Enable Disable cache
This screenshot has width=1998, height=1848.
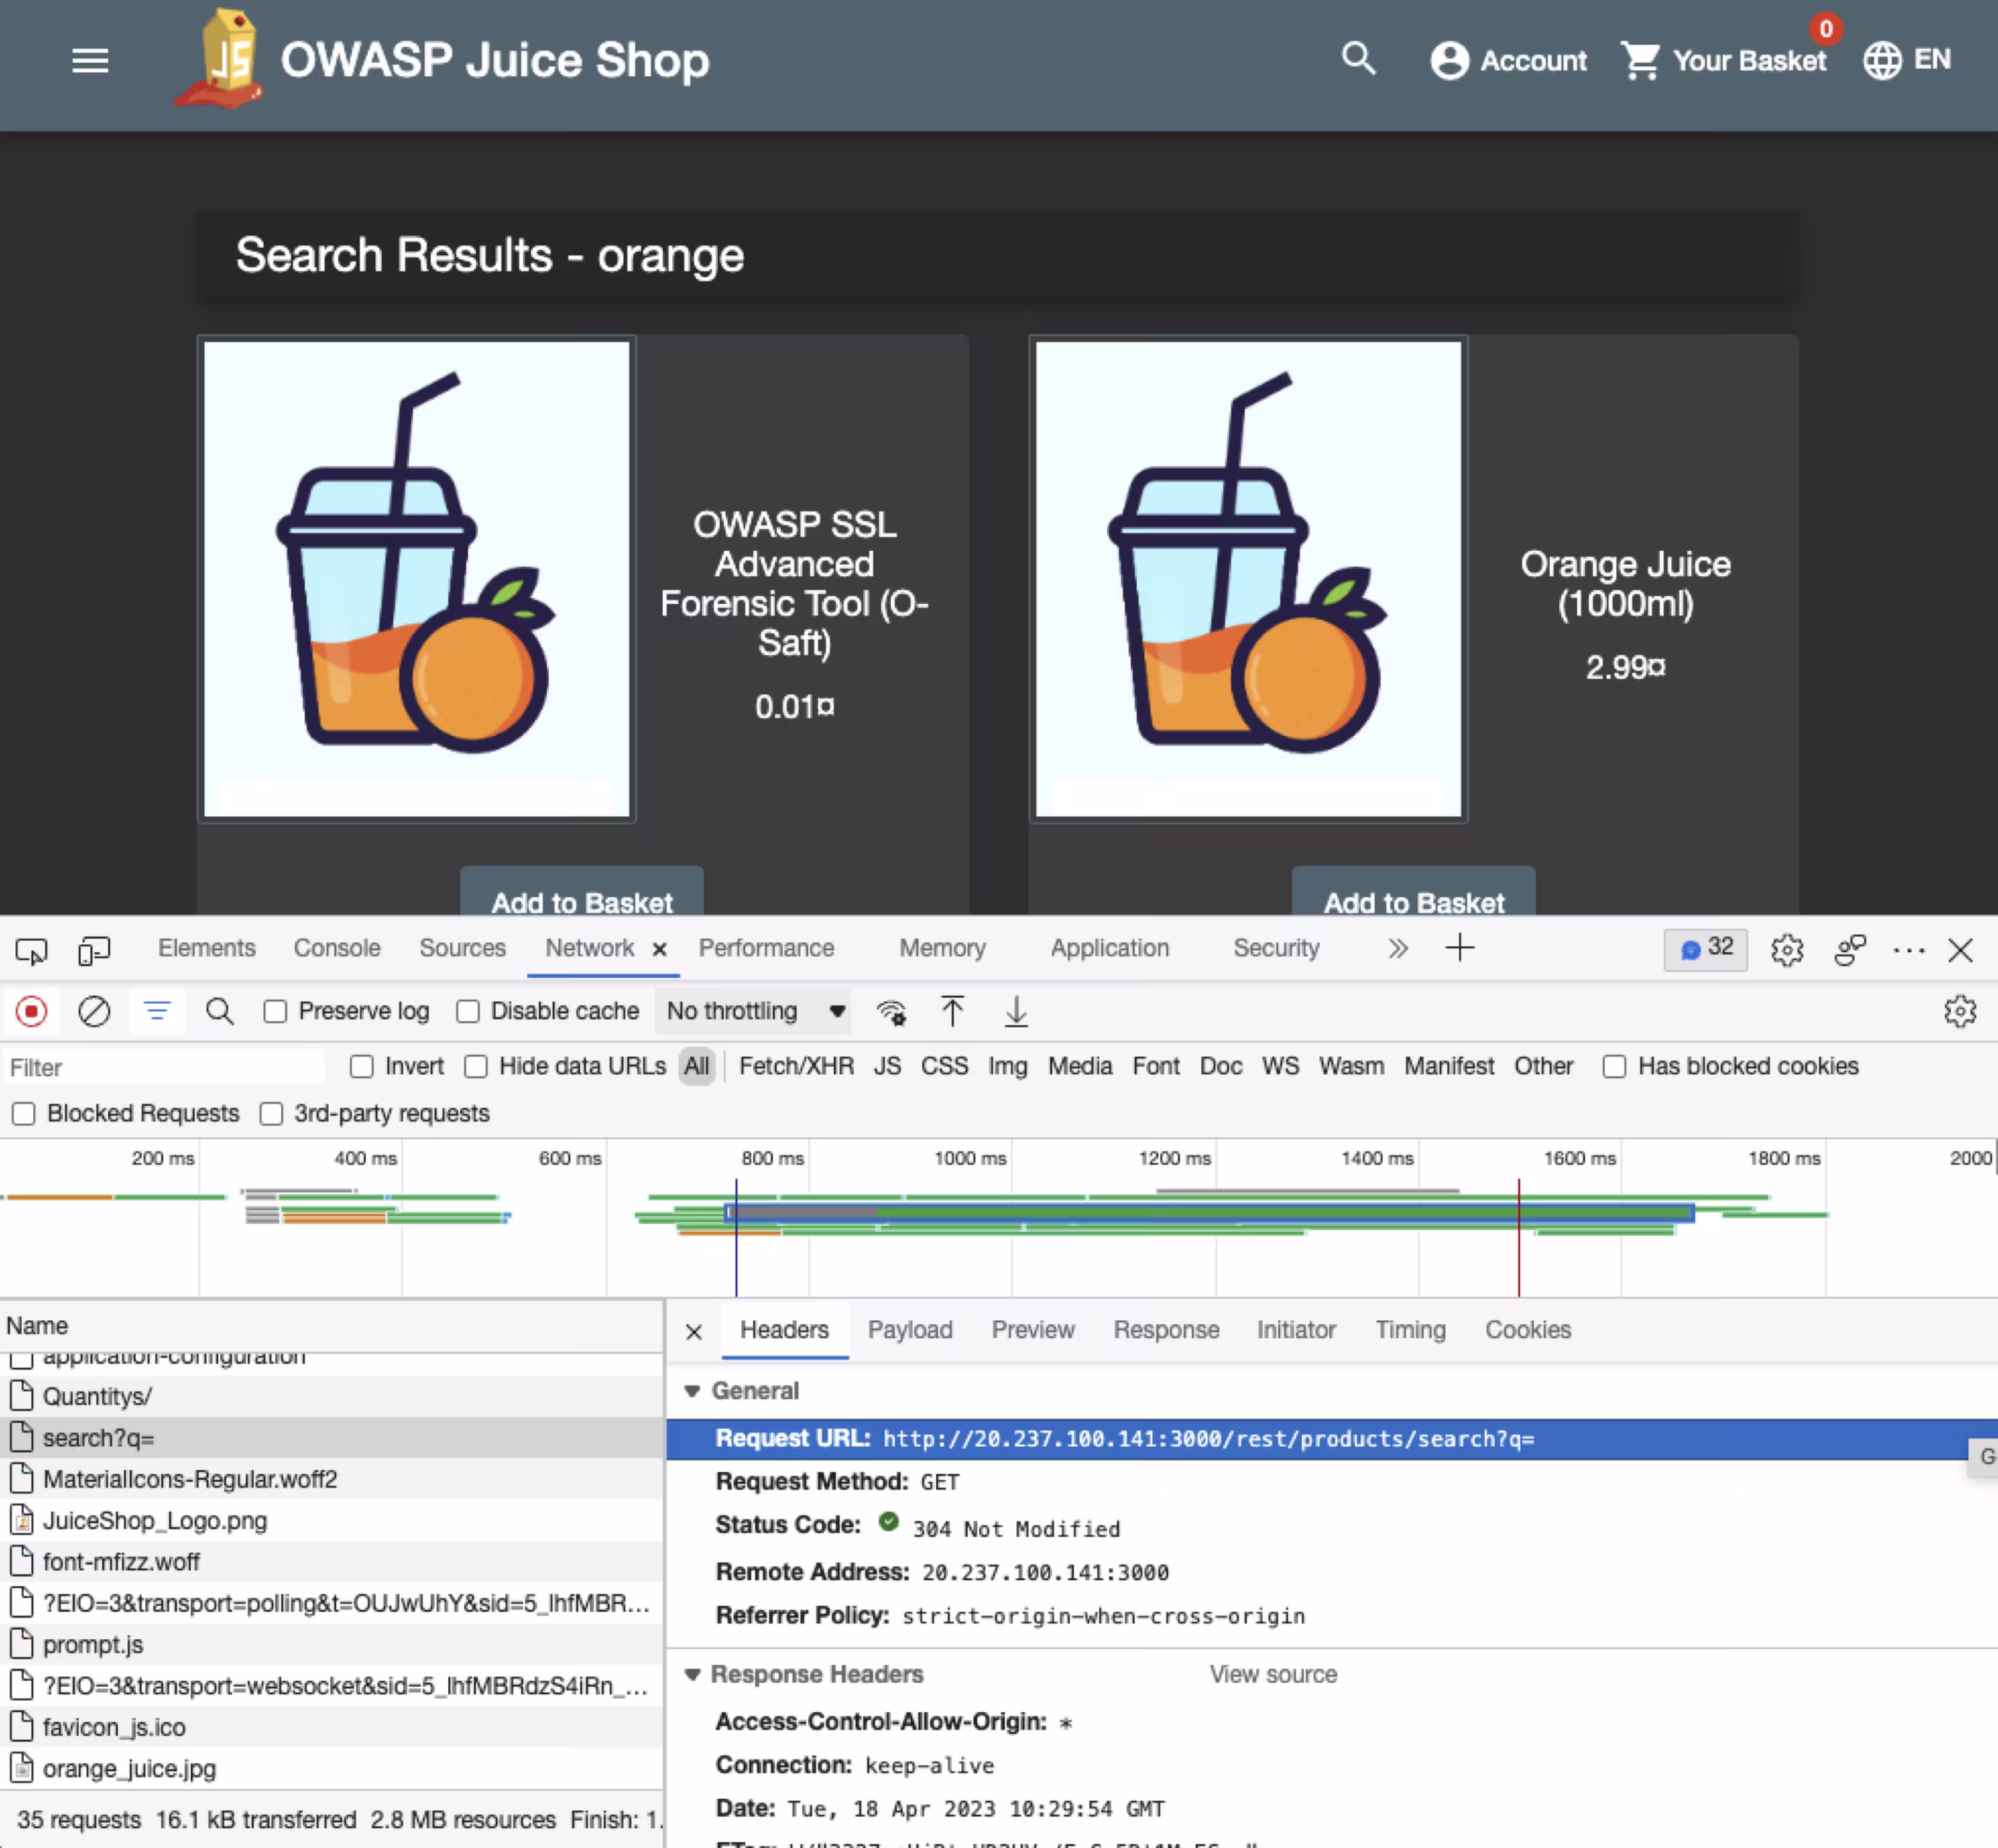468,1011
